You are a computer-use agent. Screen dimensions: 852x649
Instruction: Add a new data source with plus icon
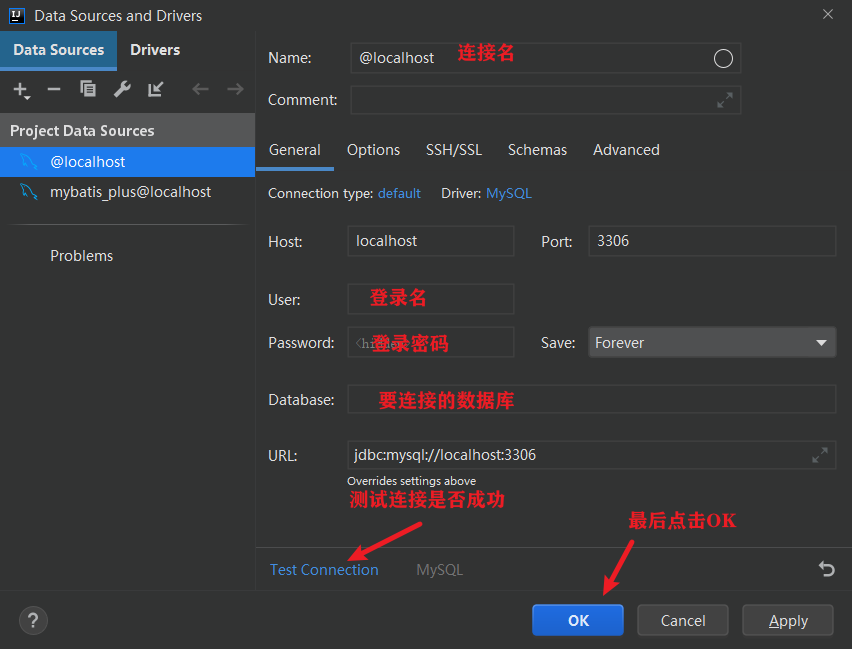pos(21,89)
